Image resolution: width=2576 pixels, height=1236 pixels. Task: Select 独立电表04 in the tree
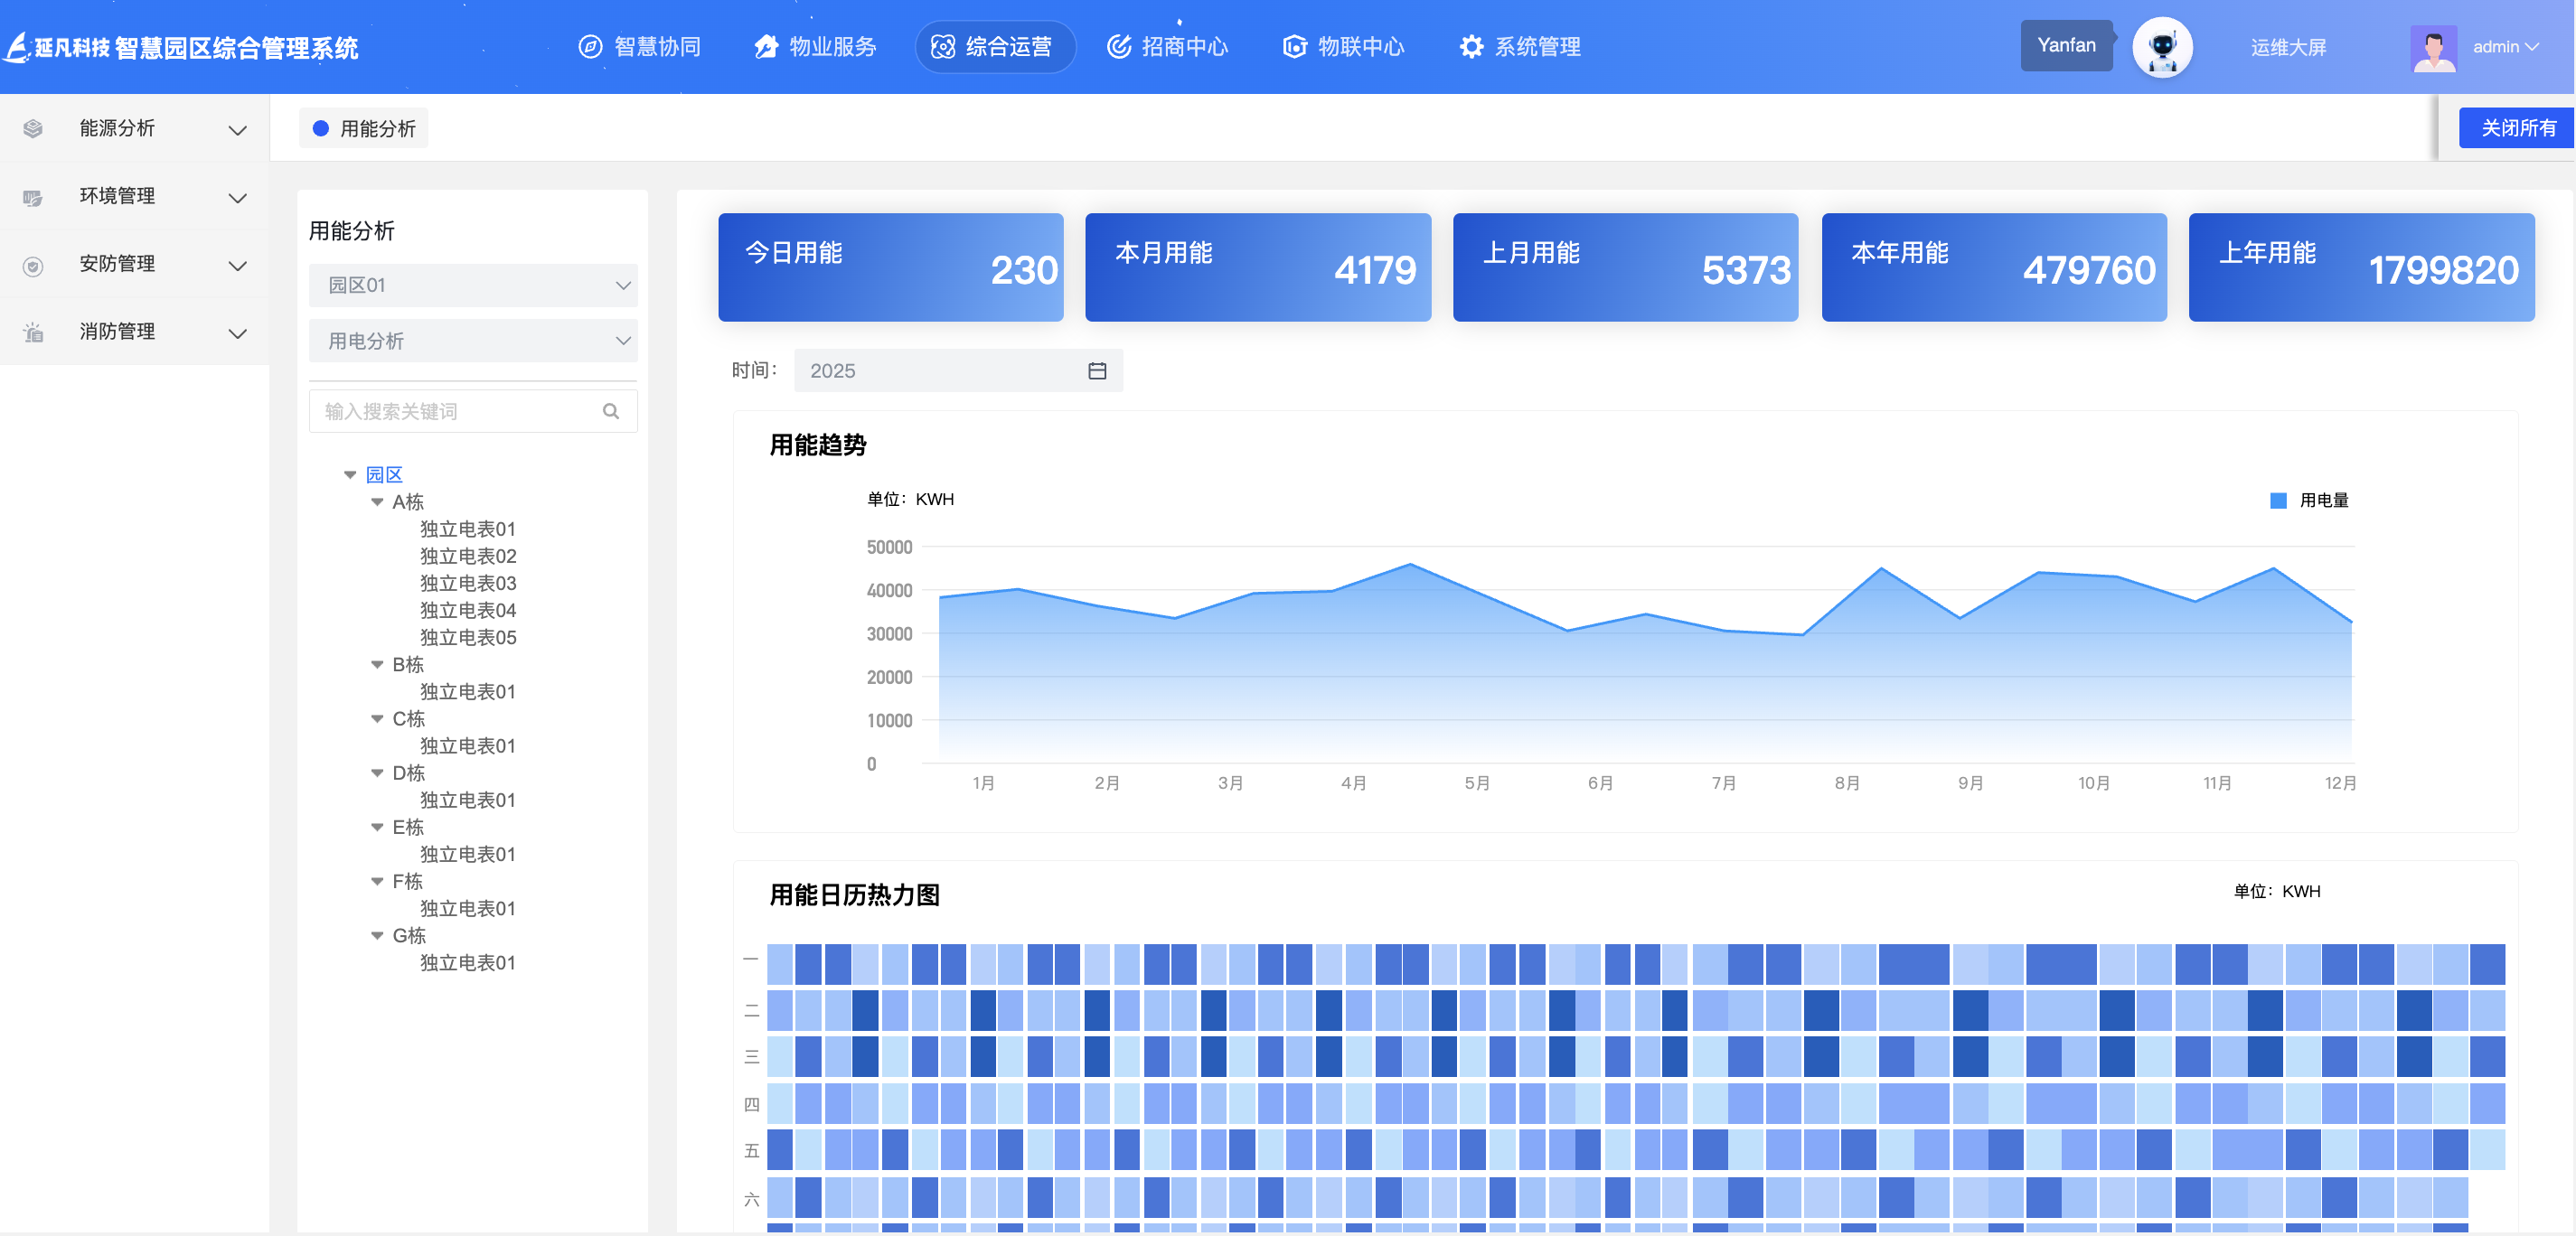click(x=468, y=610)
